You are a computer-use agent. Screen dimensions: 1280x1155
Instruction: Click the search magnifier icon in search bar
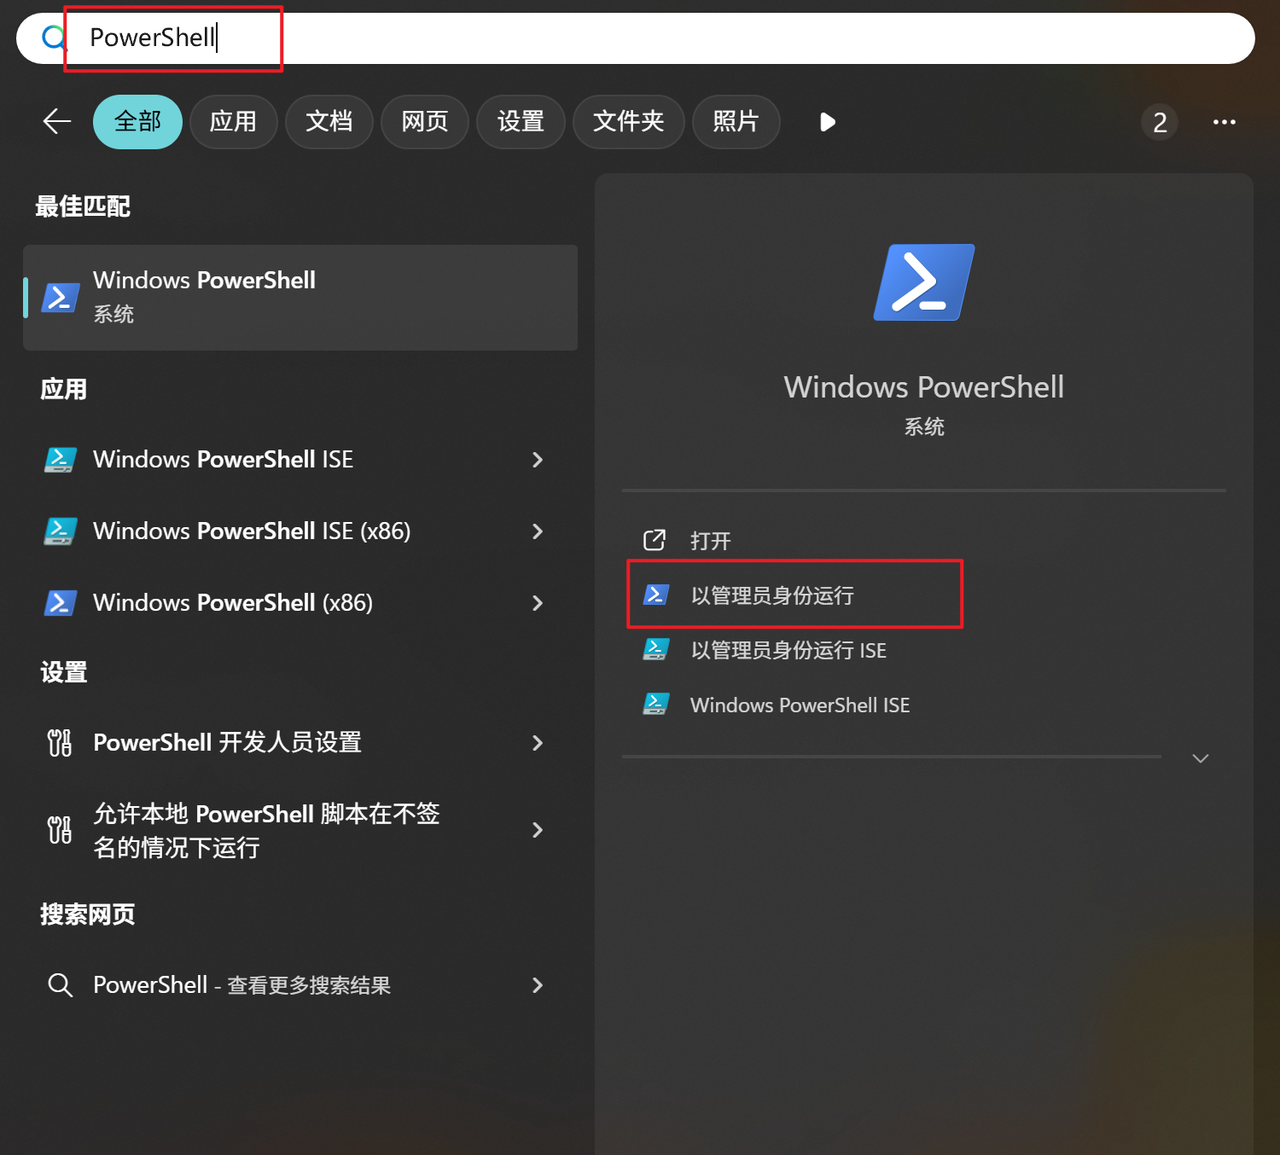[53, 38]
